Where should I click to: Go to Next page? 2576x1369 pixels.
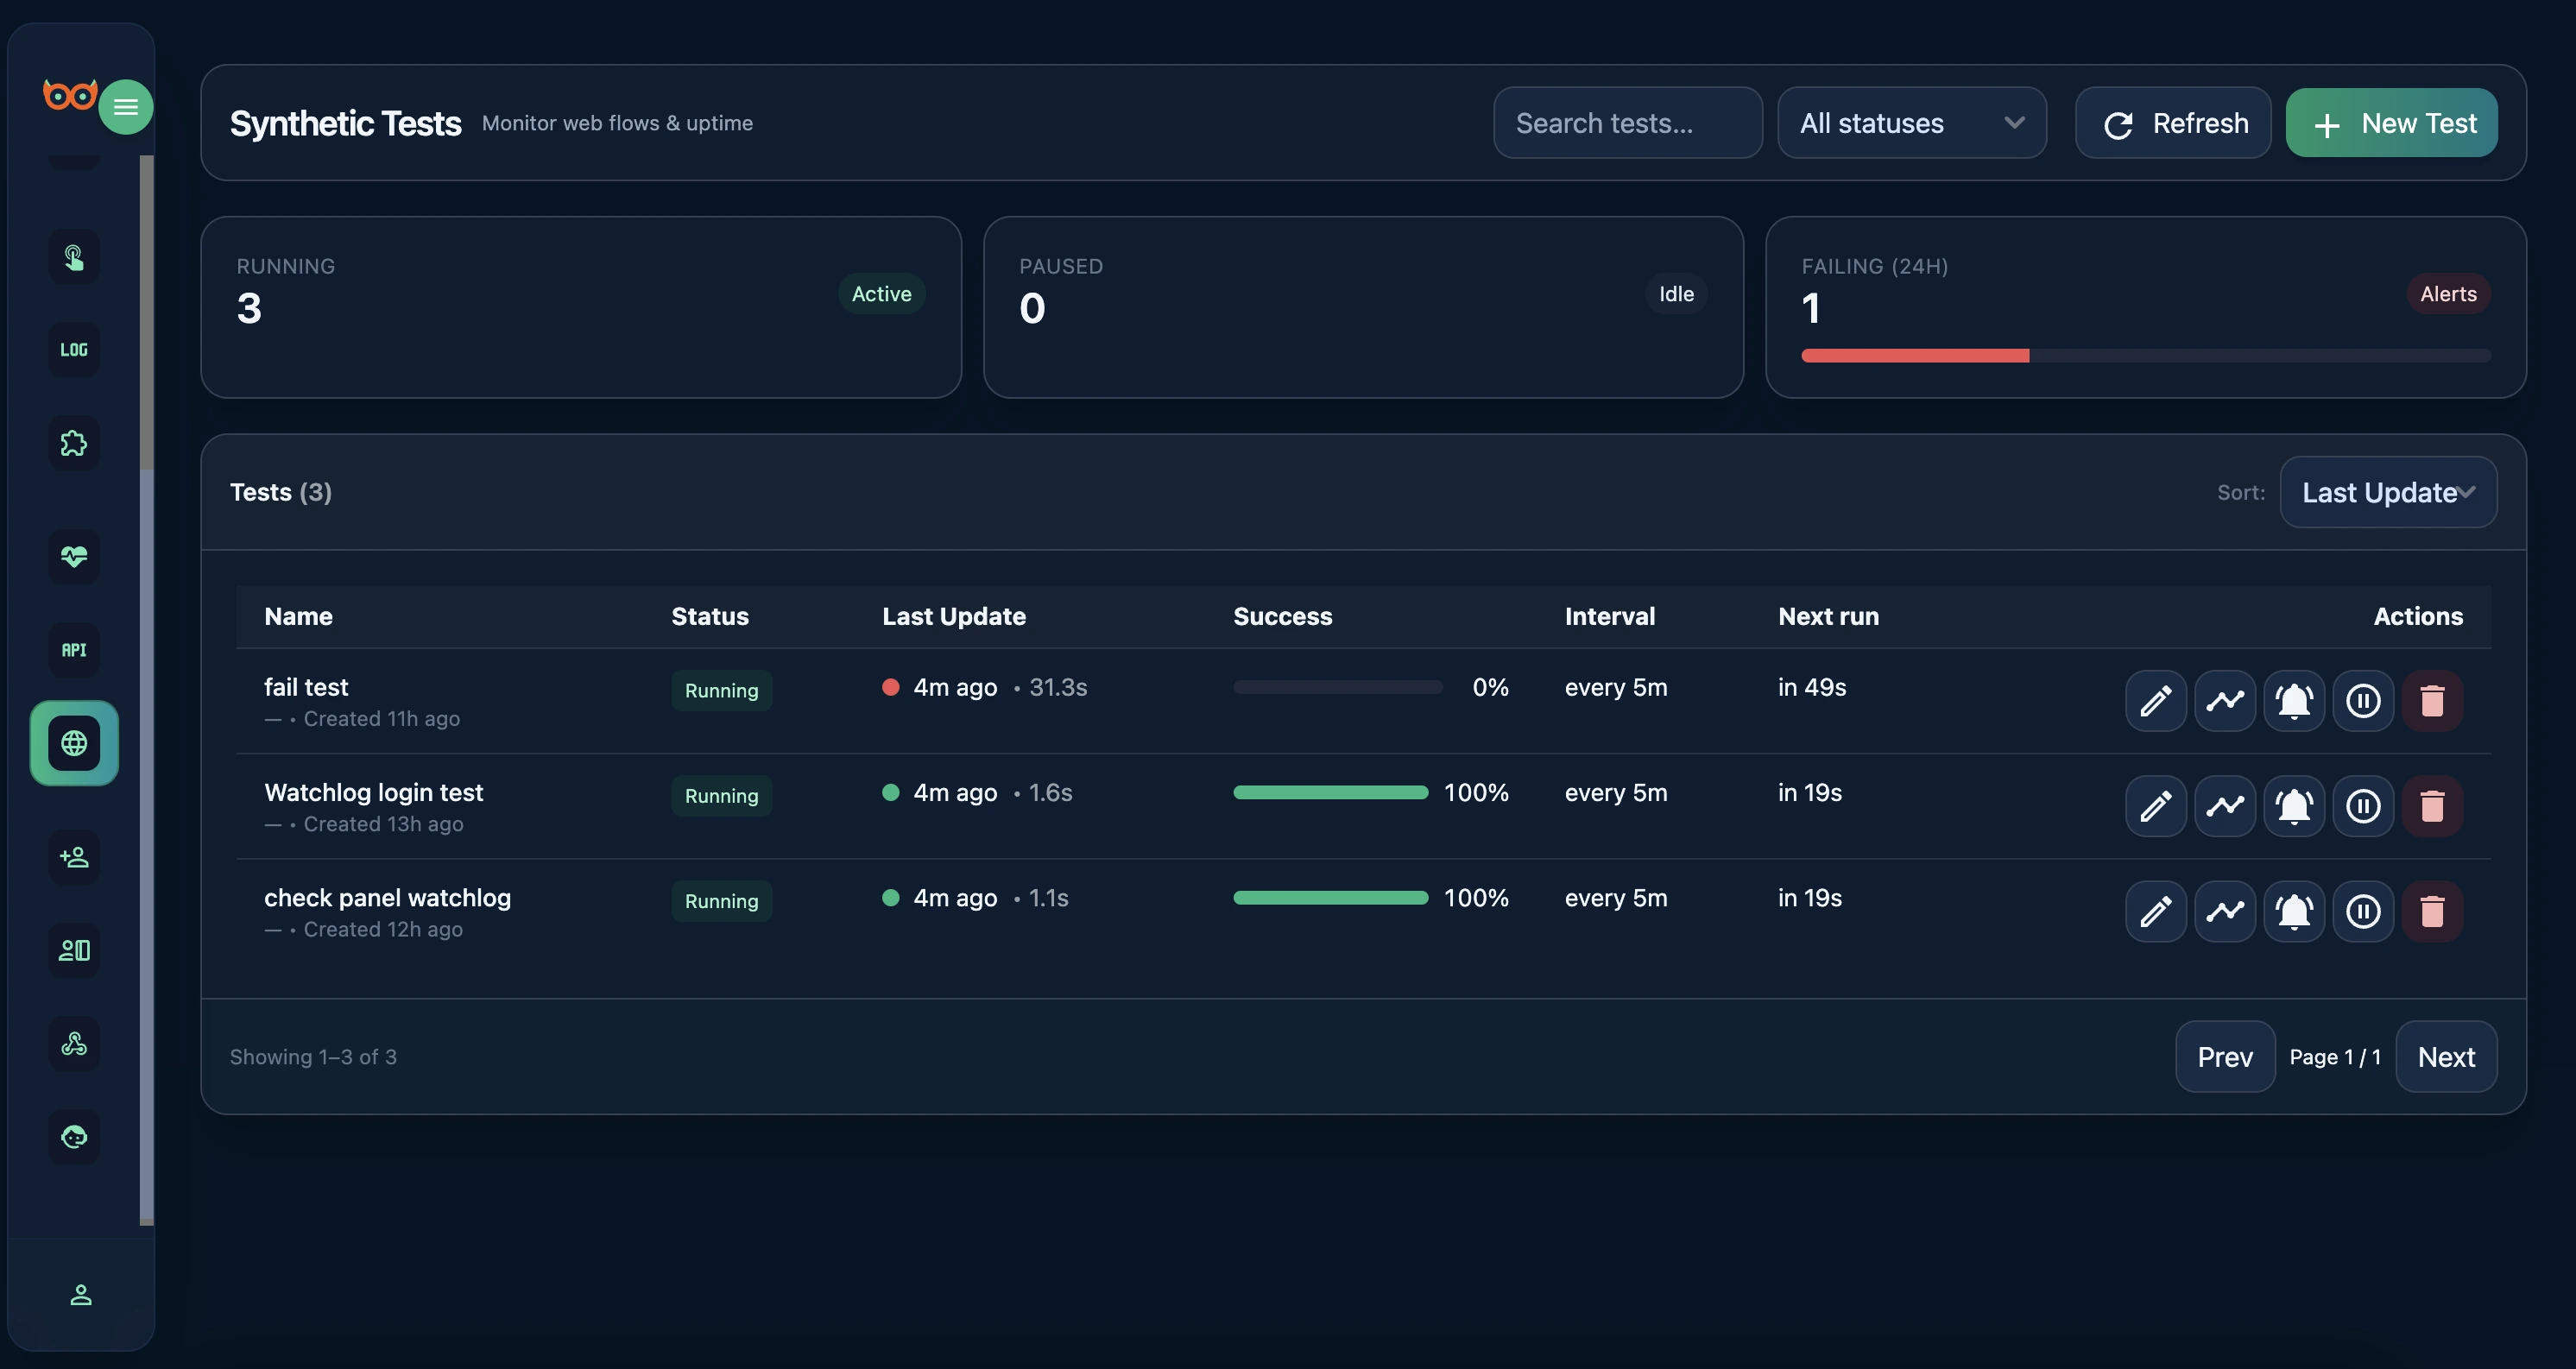(x=2446, y=1057)
